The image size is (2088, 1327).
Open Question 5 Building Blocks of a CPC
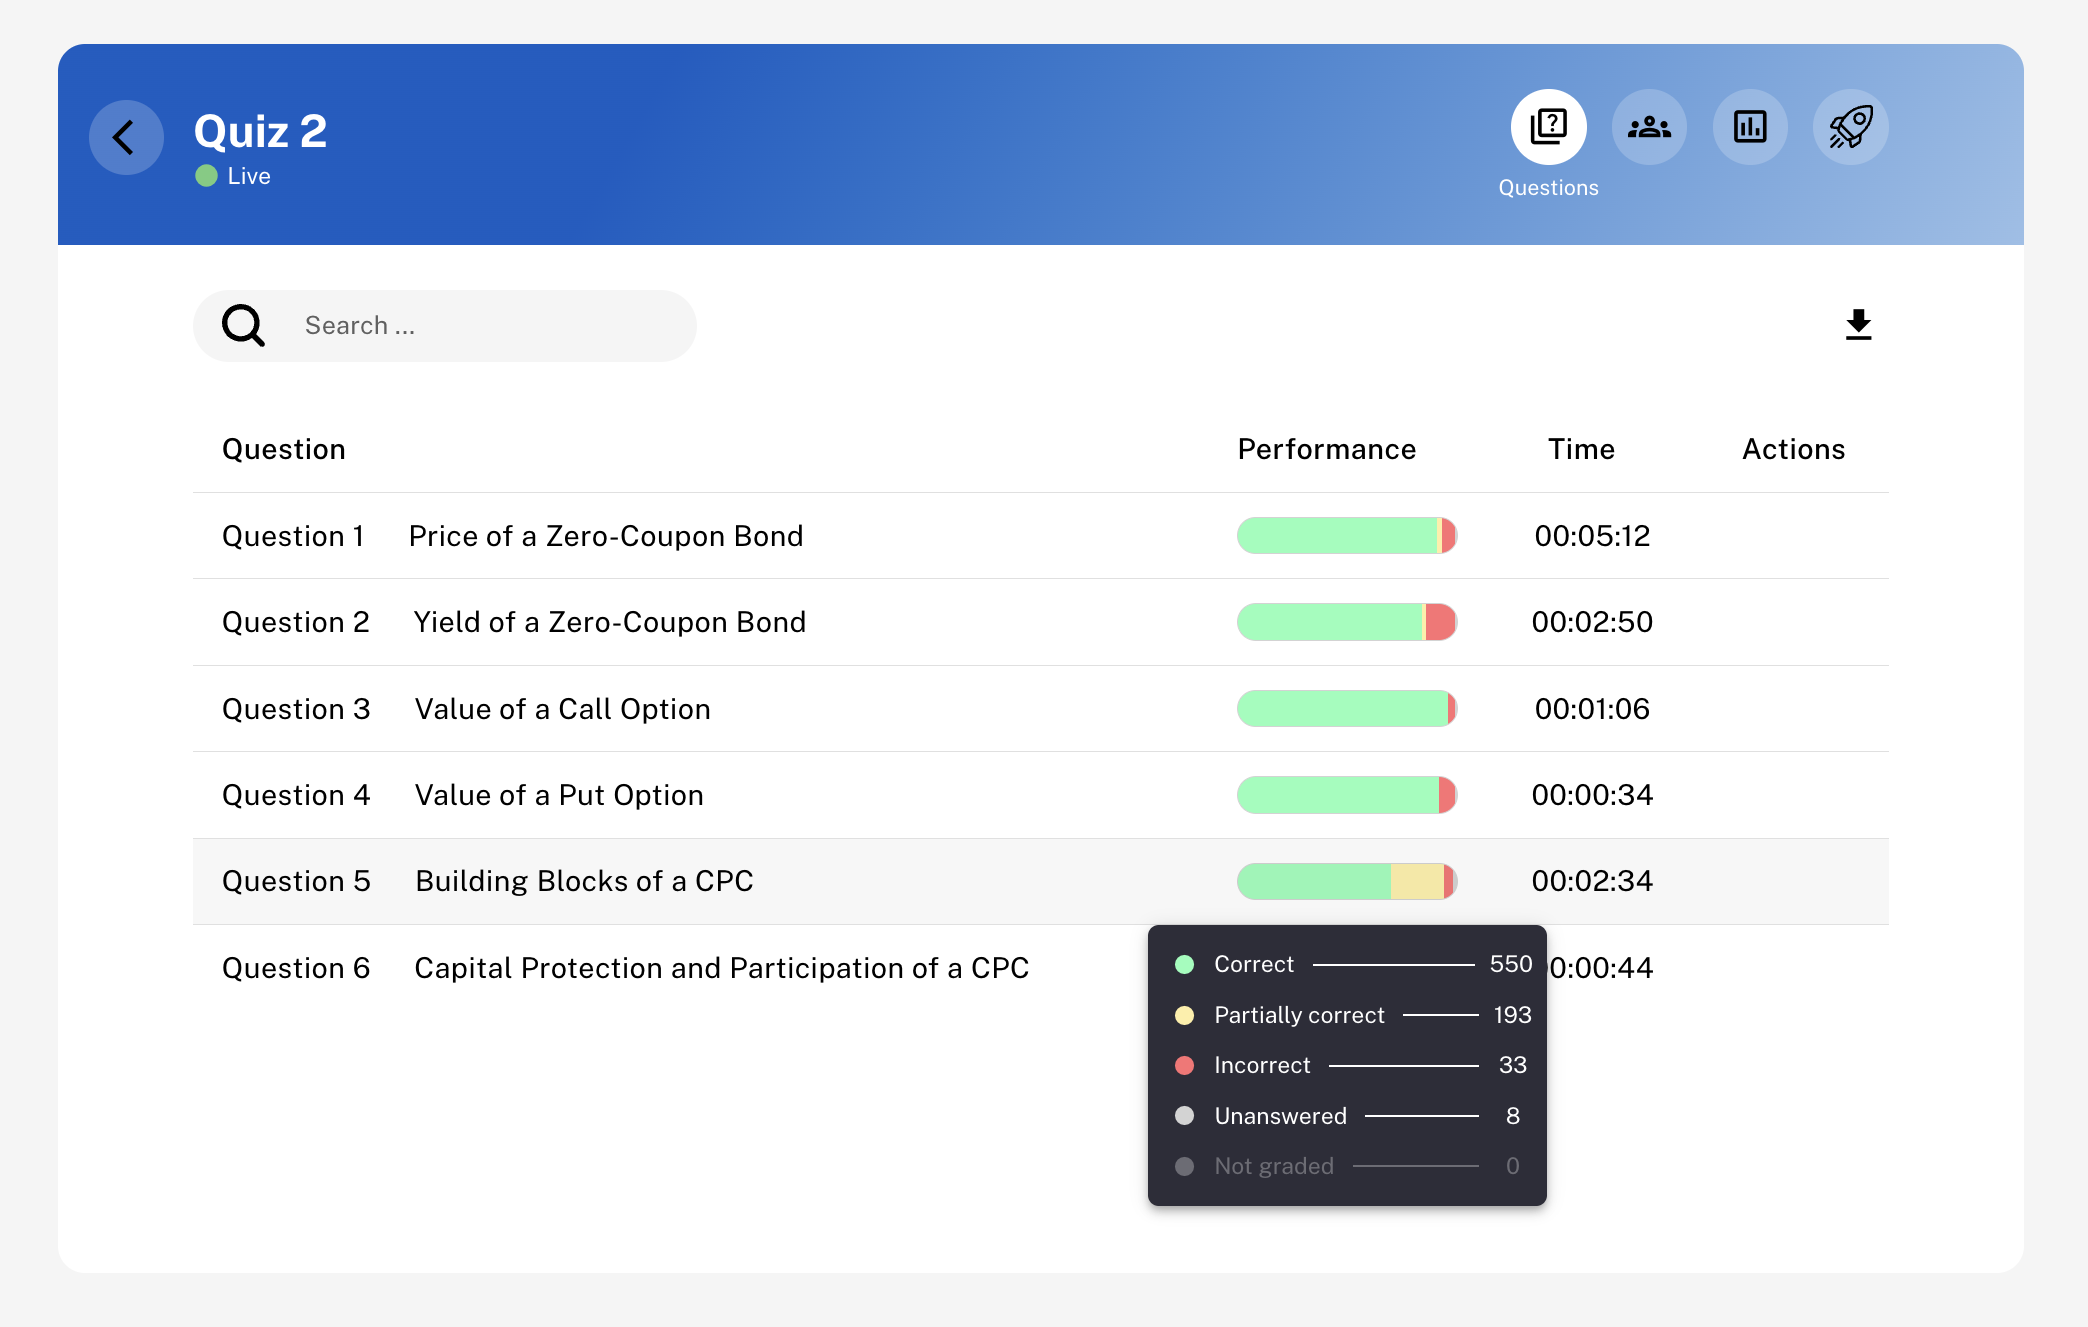[584, 881]
